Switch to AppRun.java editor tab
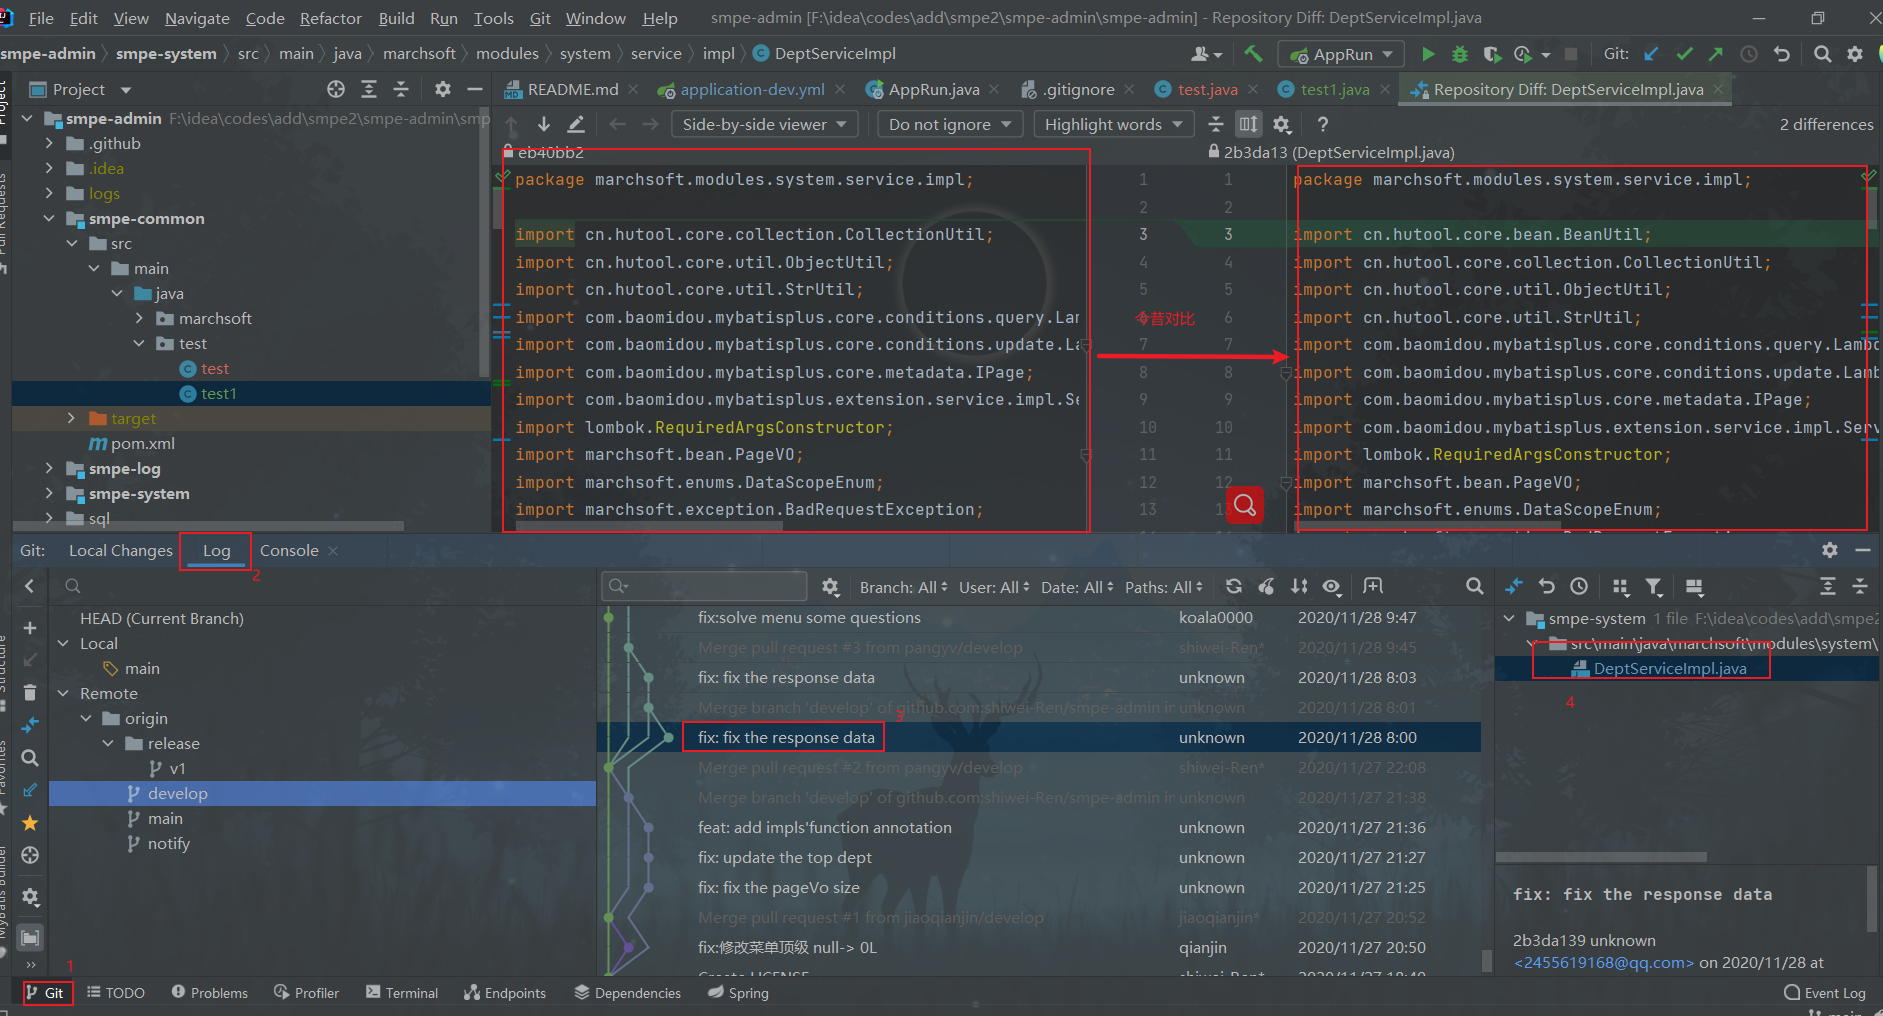 click(933, 89)
